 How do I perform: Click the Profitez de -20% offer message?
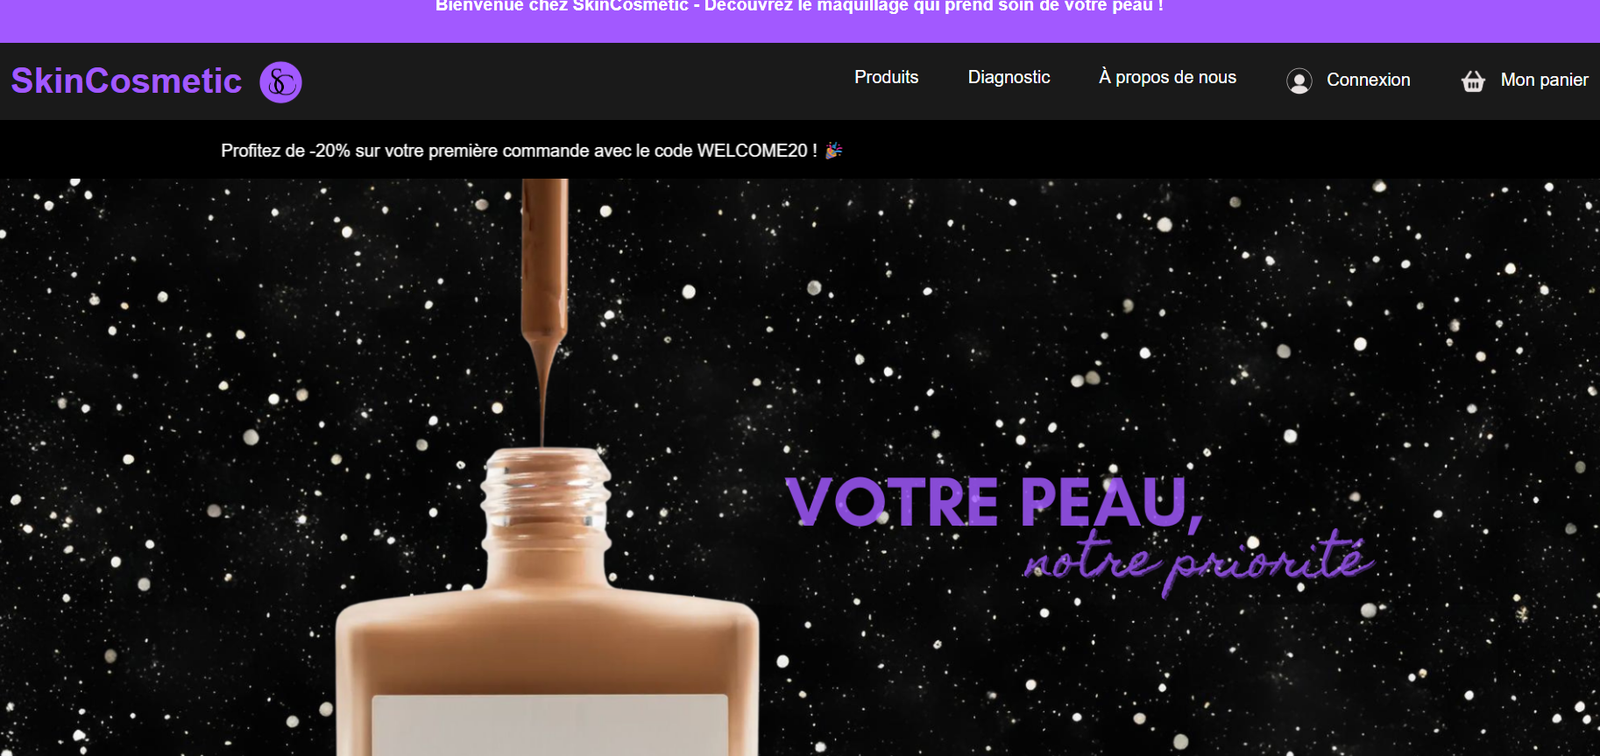[x=519, y=151]
